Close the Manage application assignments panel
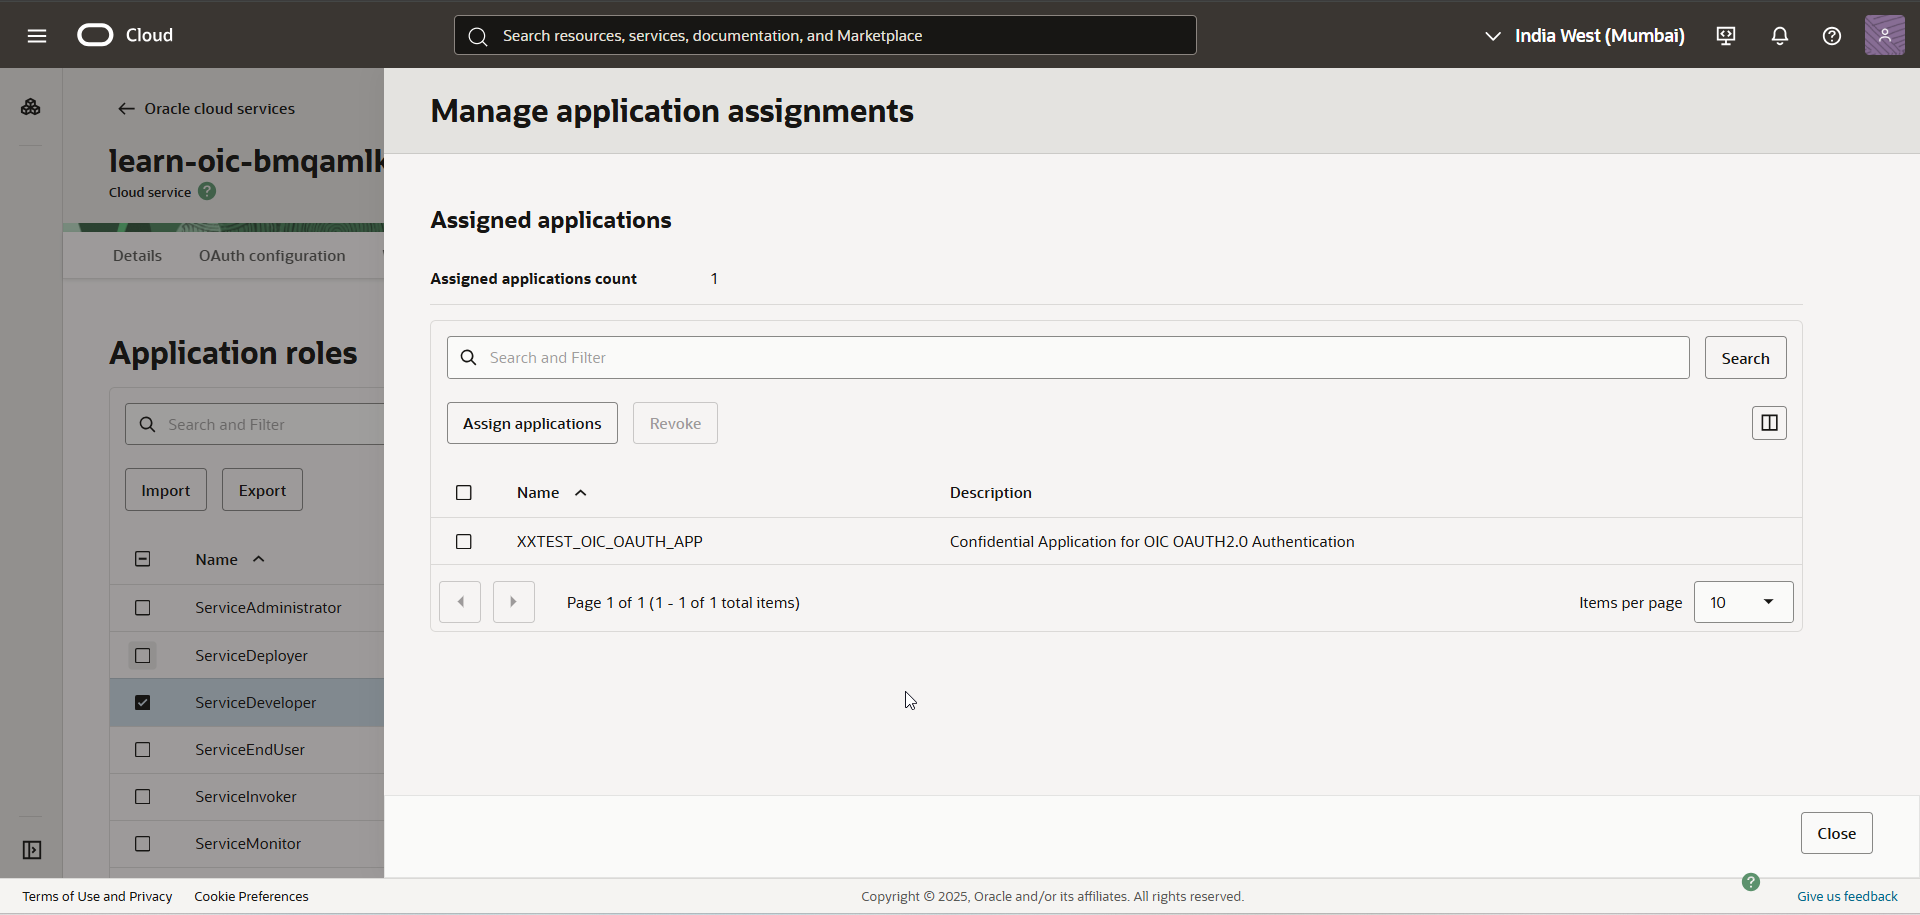Image resolution: width=1920 pixels, height=915 pixels. (1835, 833)
